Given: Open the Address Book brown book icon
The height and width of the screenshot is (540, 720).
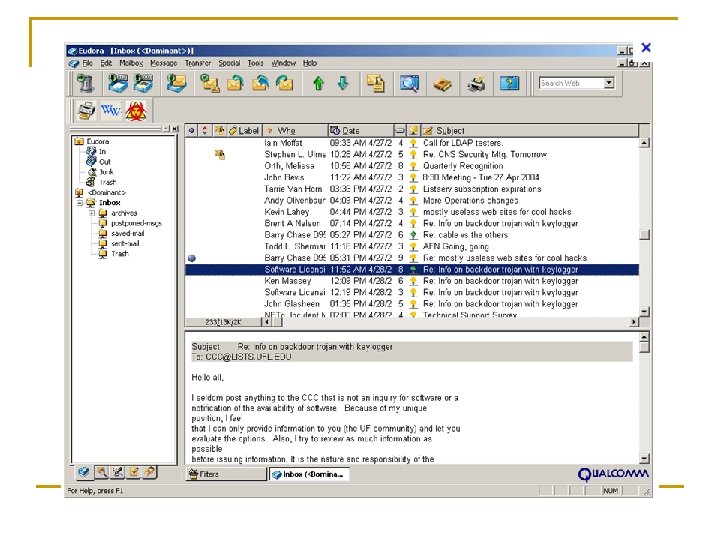Looking at the screenshot, I should [x=443, y=83].
